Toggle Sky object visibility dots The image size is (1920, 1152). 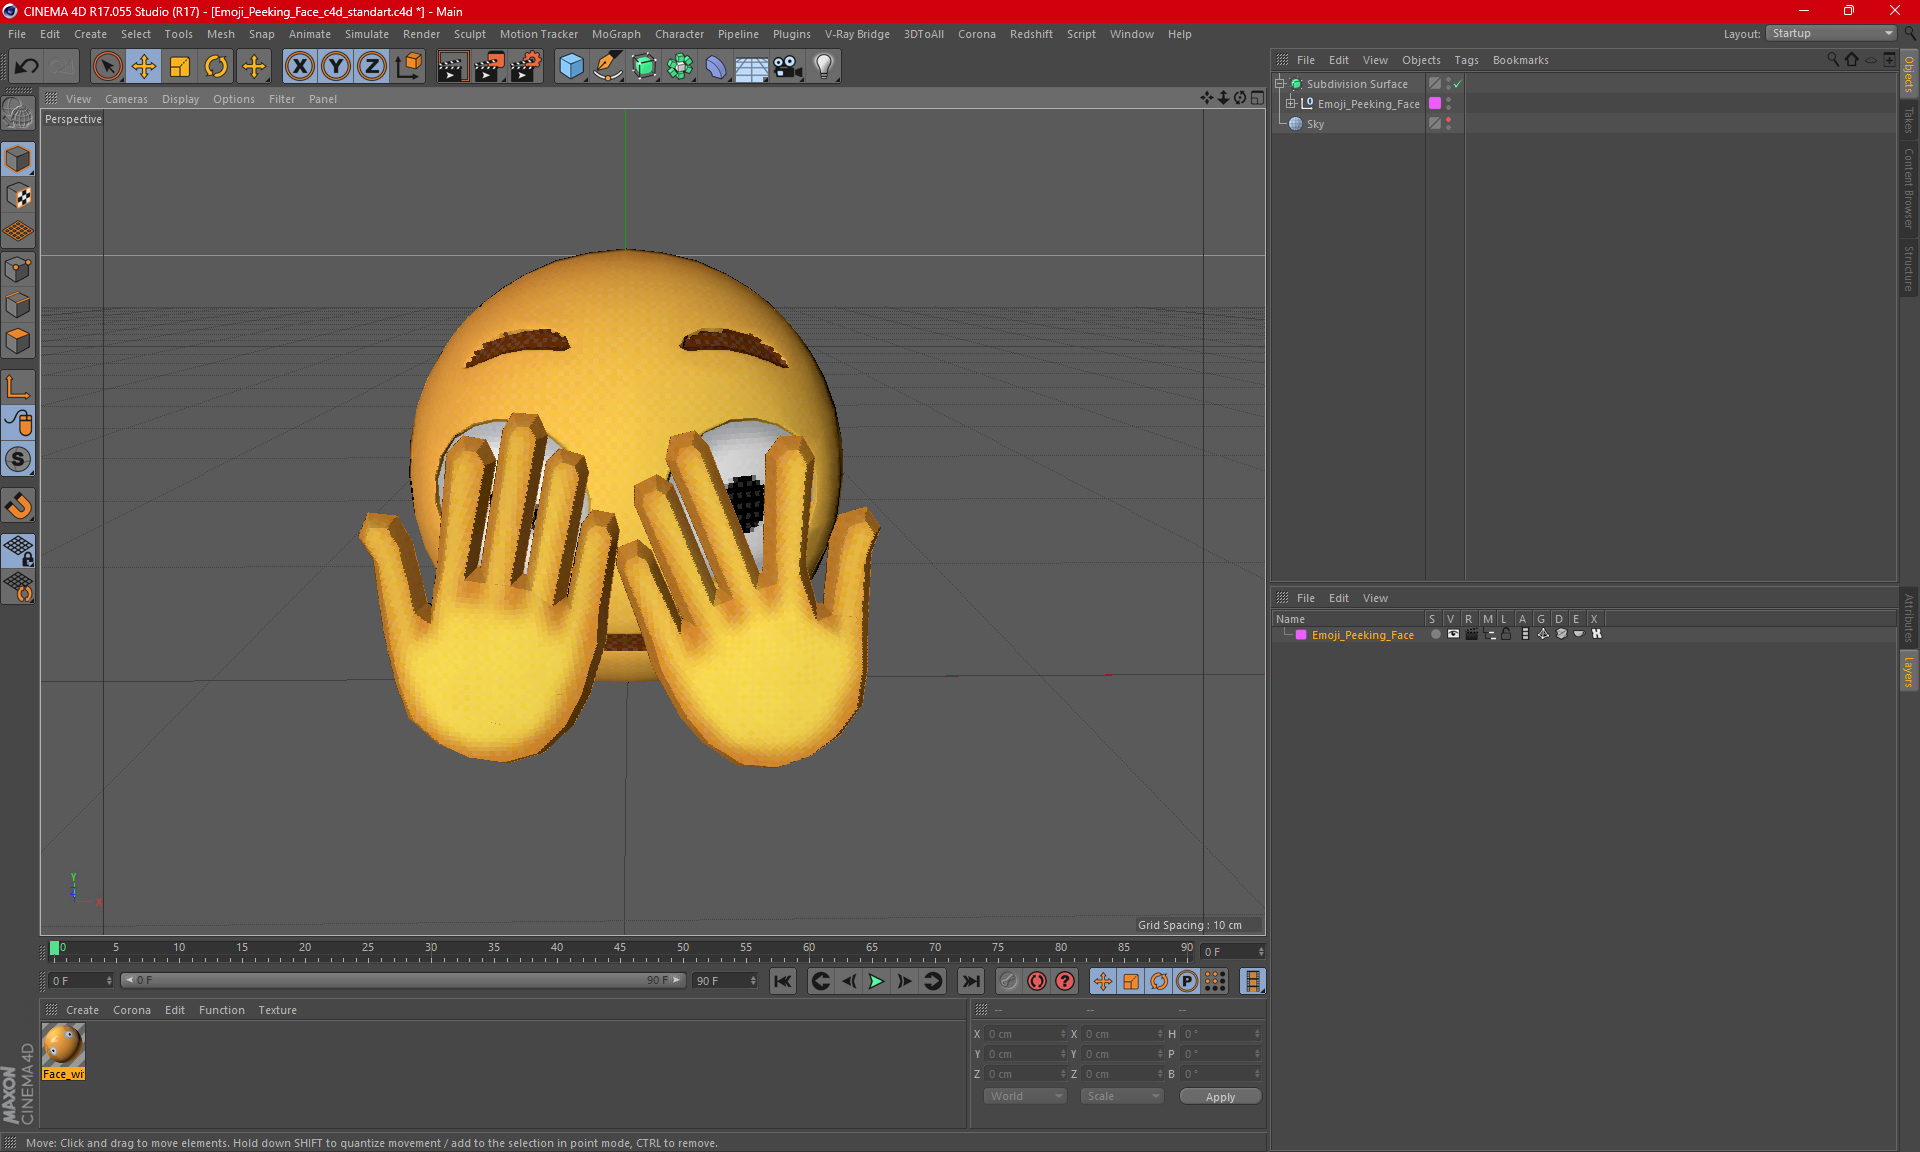point(1448,123)
